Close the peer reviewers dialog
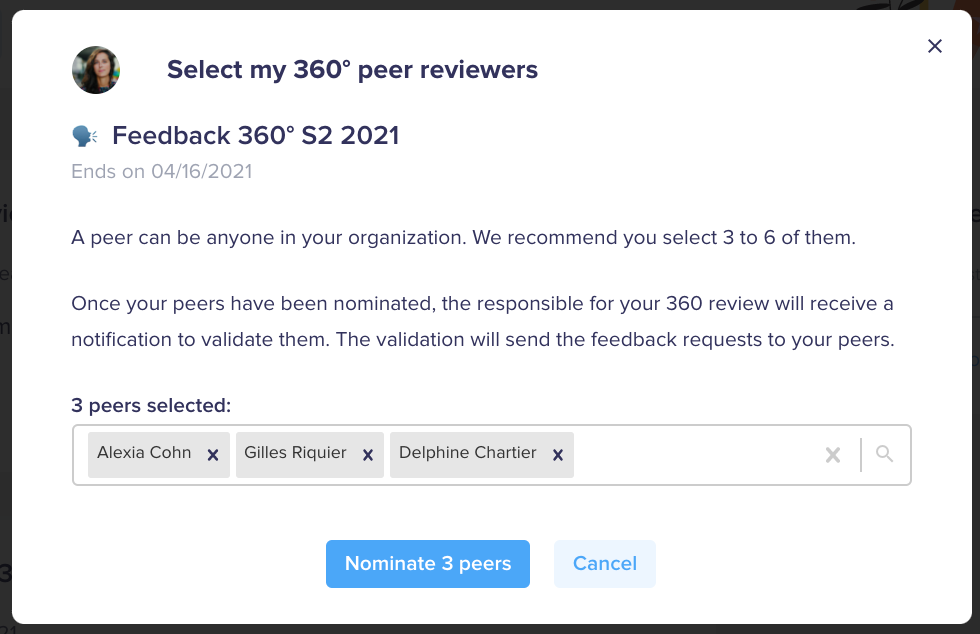The image size is (980, 634). (934, 46)
